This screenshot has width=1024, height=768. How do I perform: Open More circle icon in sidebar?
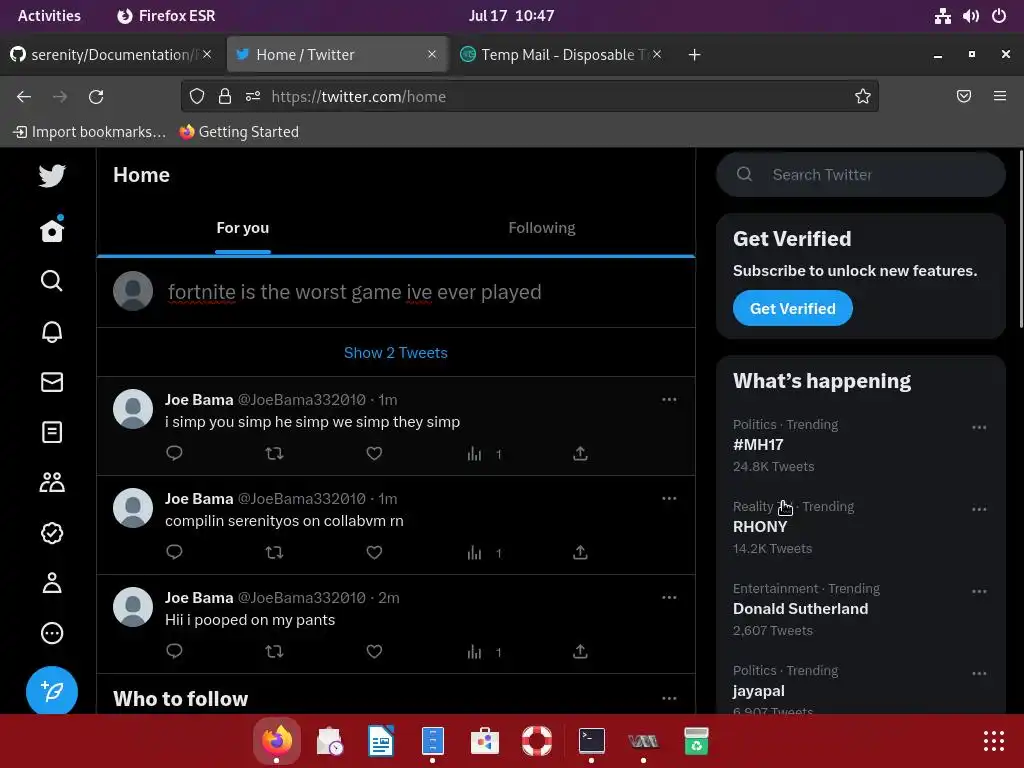pos(52,633)
